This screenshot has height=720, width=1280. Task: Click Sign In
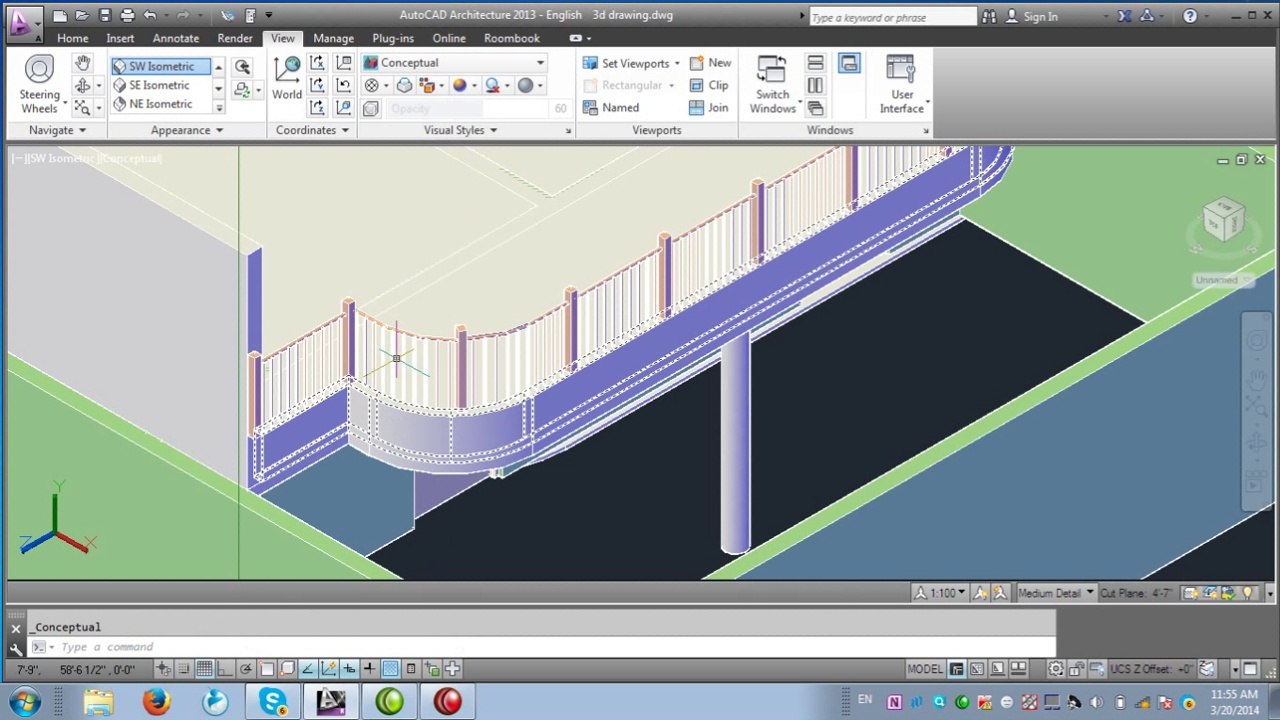click(x=1030, y=16)
